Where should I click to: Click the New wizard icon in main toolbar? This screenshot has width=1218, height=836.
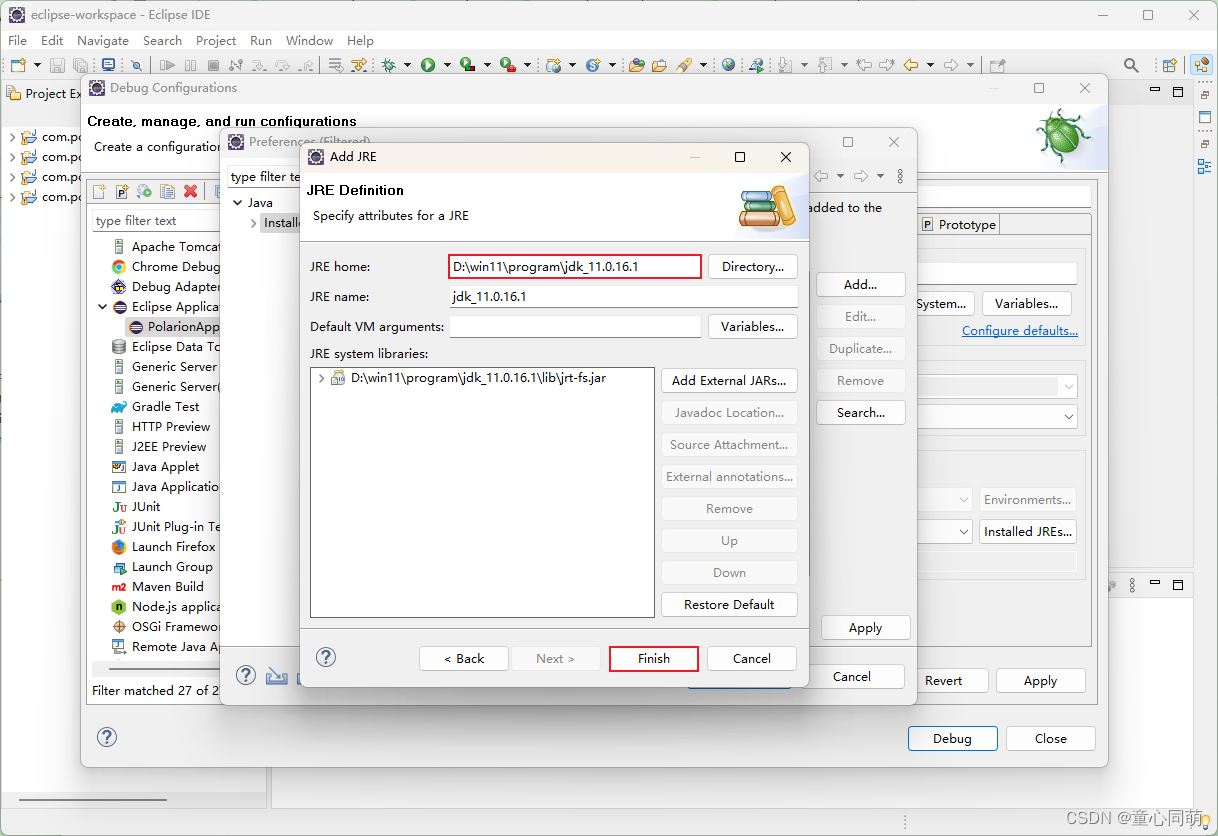18,65
